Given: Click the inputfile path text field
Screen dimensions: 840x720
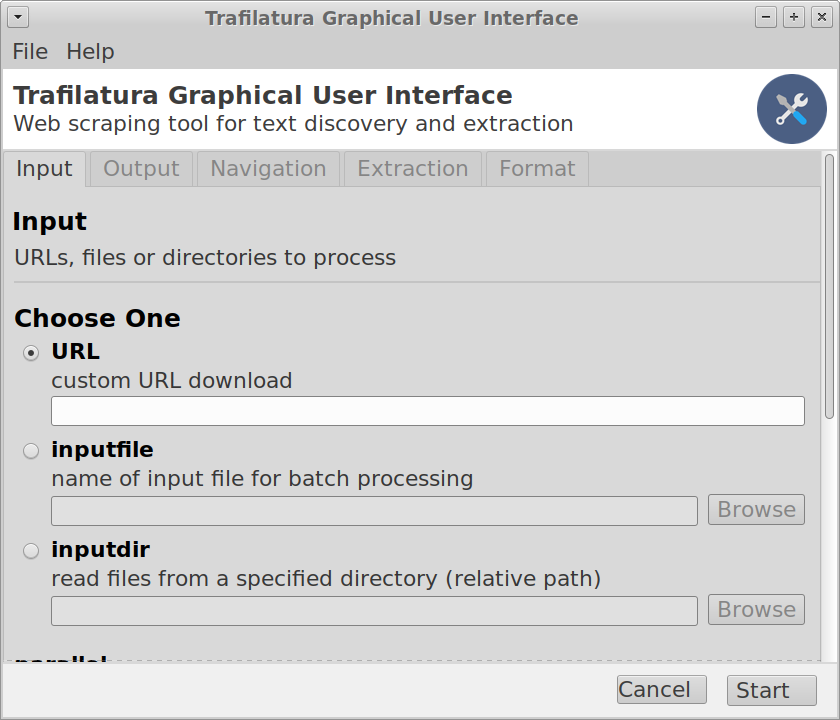Looking at the screenshot, I should (x=374, y=511).
